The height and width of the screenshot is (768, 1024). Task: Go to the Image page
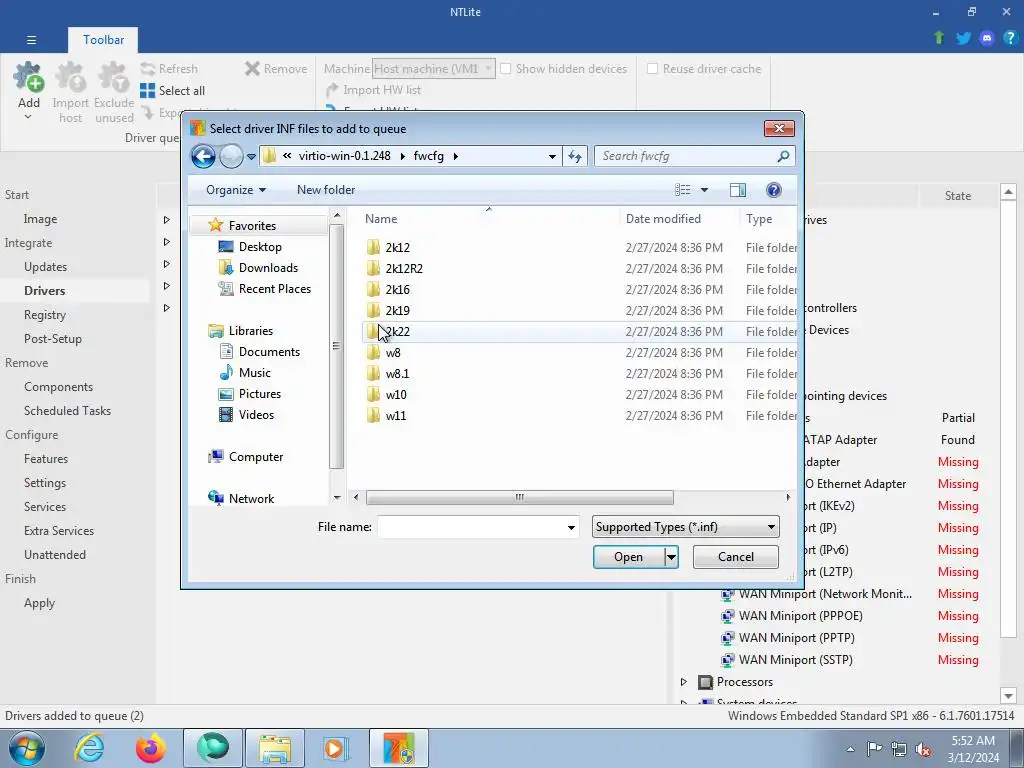[x=40, y=219]
